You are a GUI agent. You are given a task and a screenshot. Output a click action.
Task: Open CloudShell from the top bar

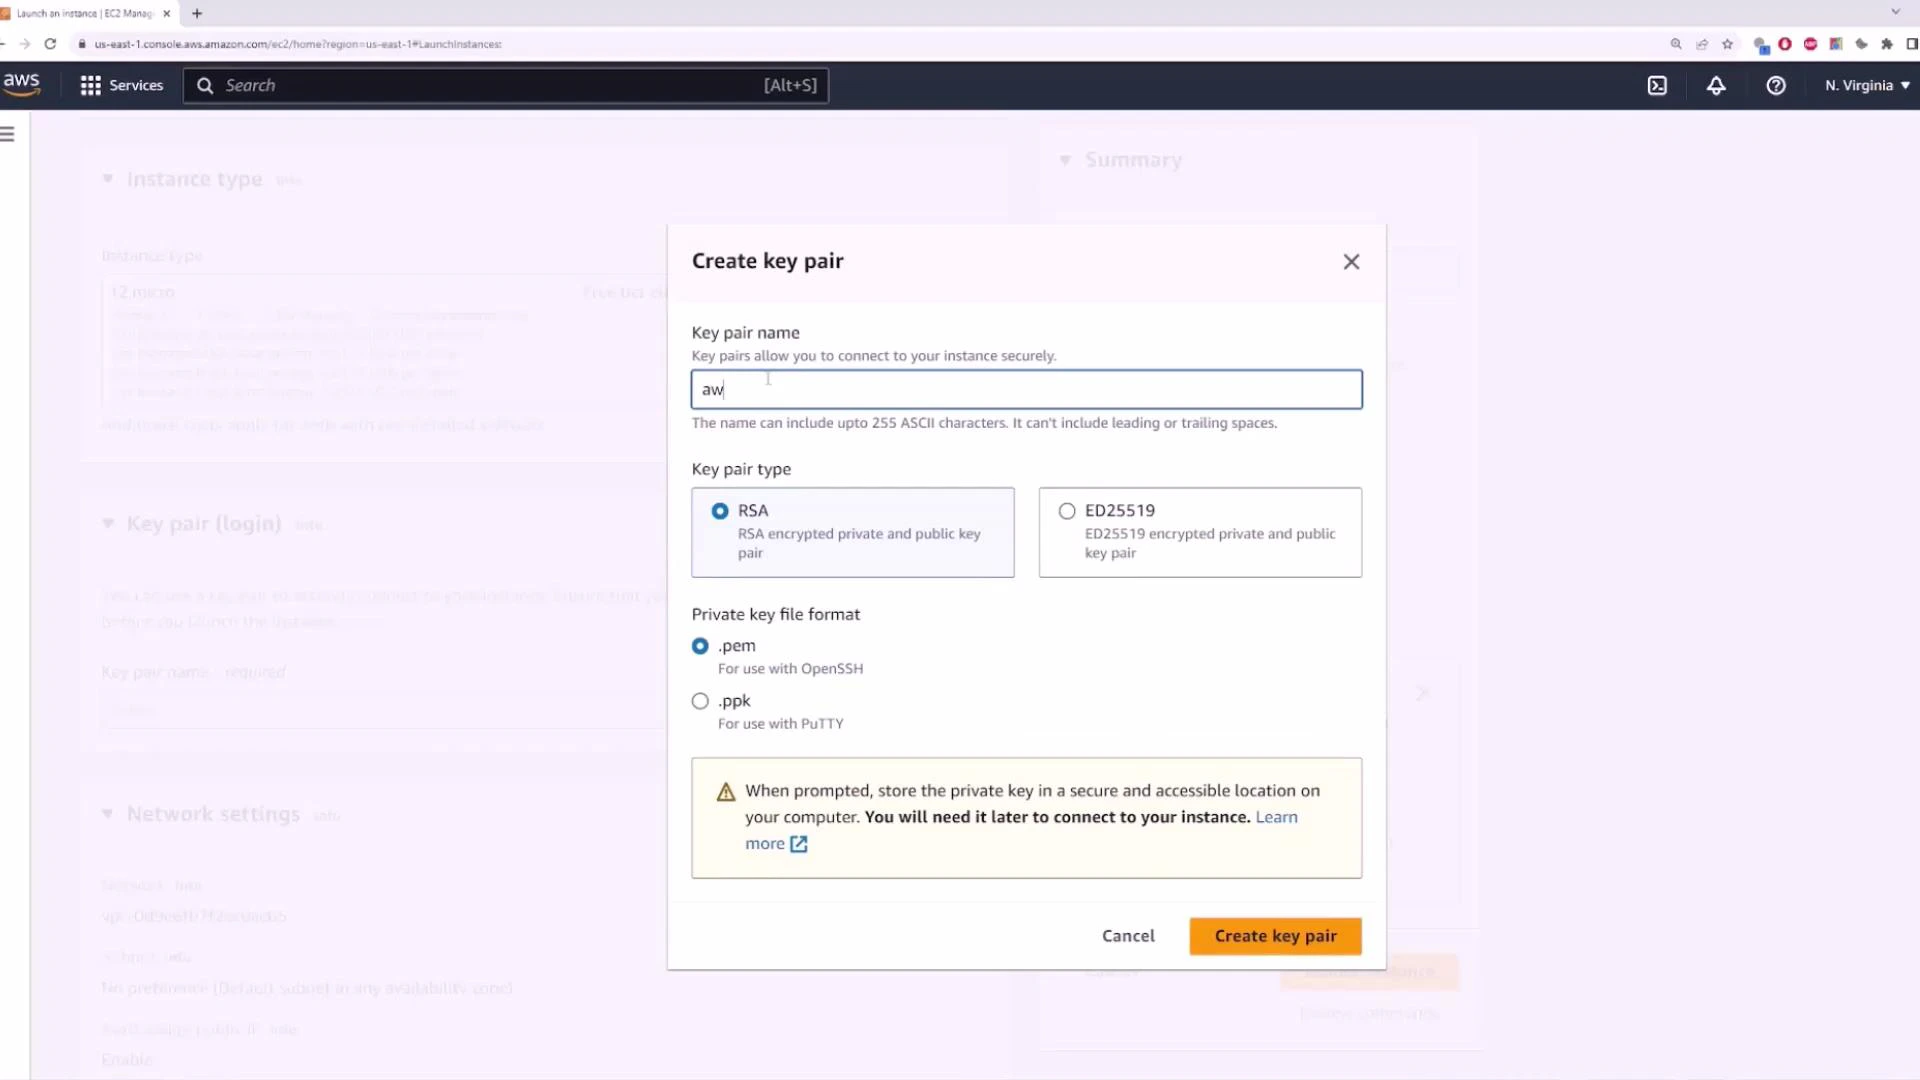click(x=1657, y=85)
